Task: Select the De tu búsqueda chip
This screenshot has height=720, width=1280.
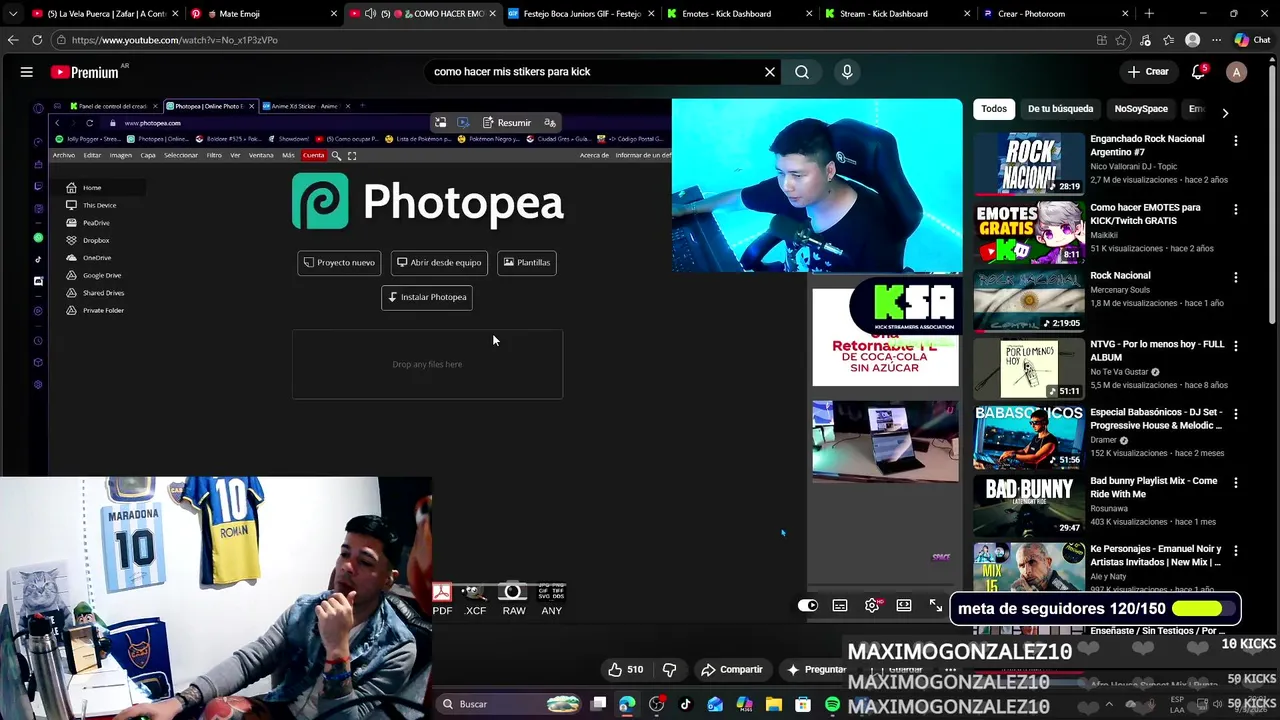Action: point(1061,109)
